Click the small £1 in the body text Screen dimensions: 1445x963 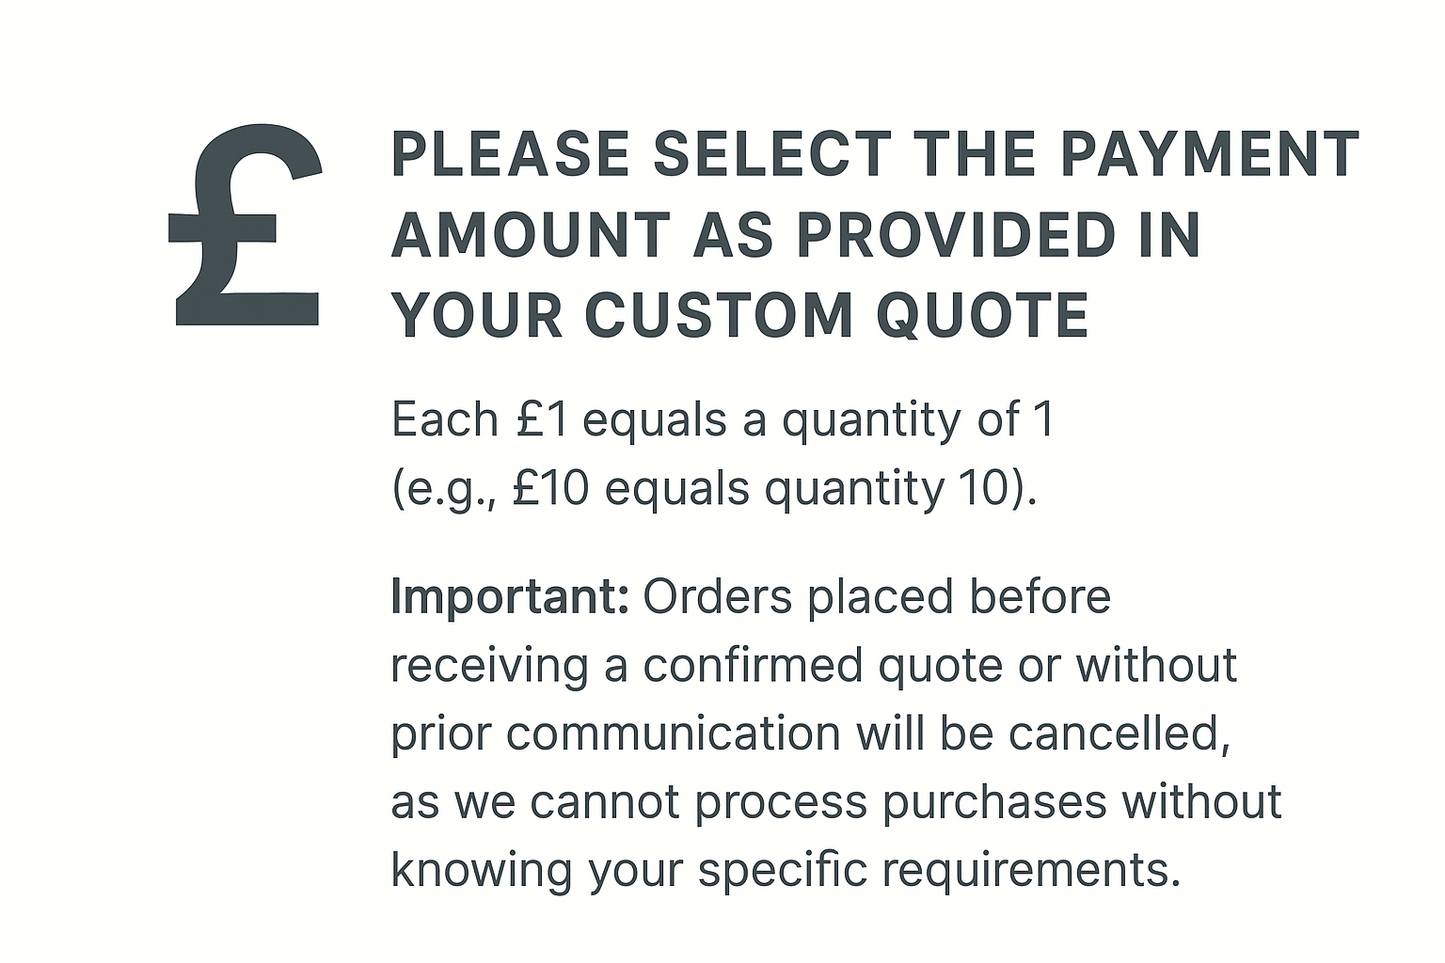pos(543,420)
